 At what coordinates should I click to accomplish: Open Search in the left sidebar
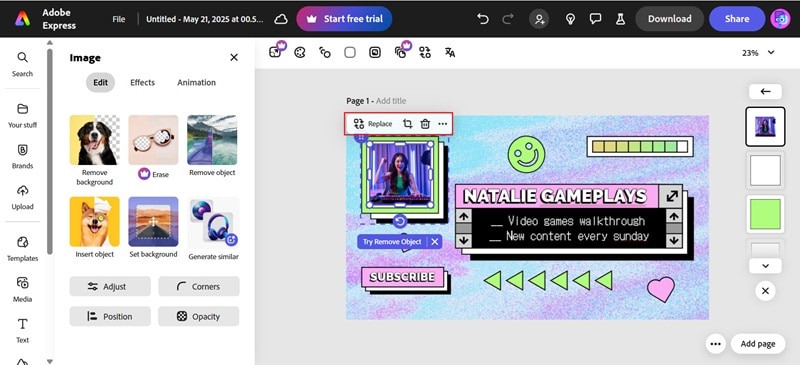22,64
